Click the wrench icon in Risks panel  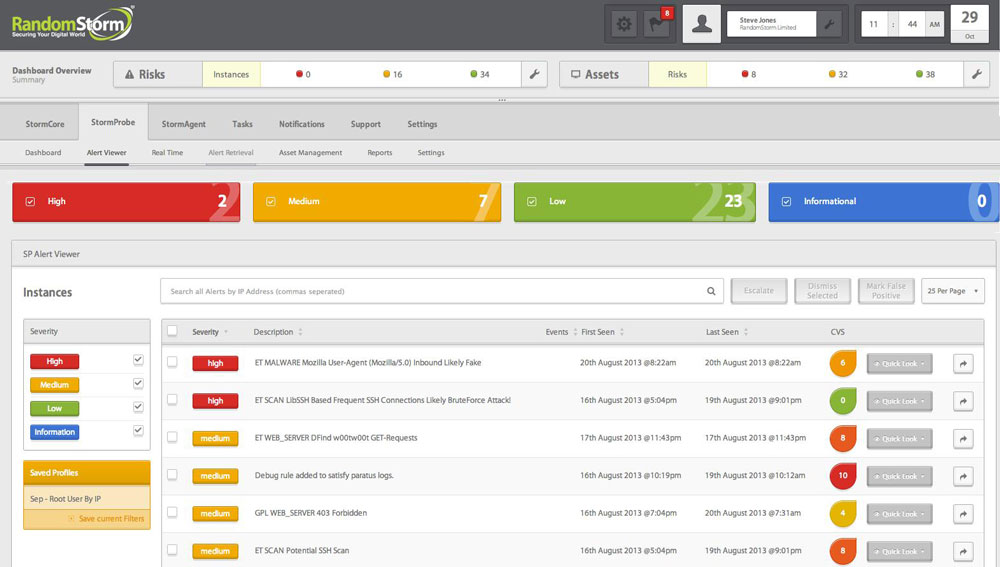pyautogui.click(x=534, y=74)
